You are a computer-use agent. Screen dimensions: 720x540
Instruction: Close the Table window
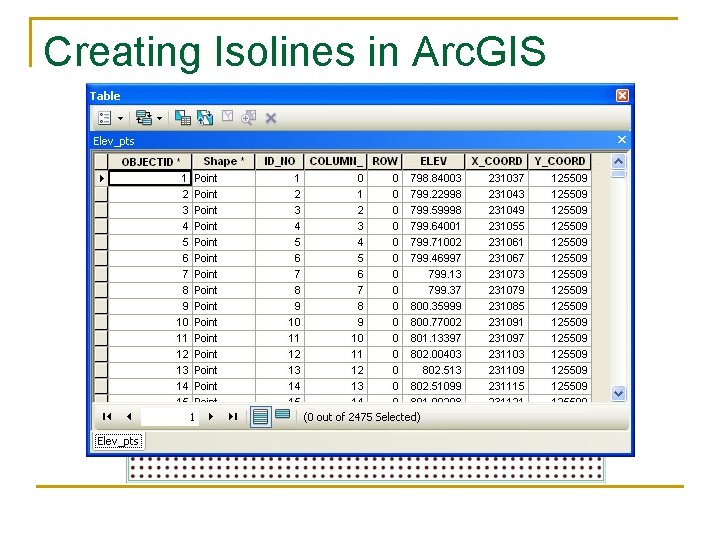pyautogui.click(x=622, y=96)
